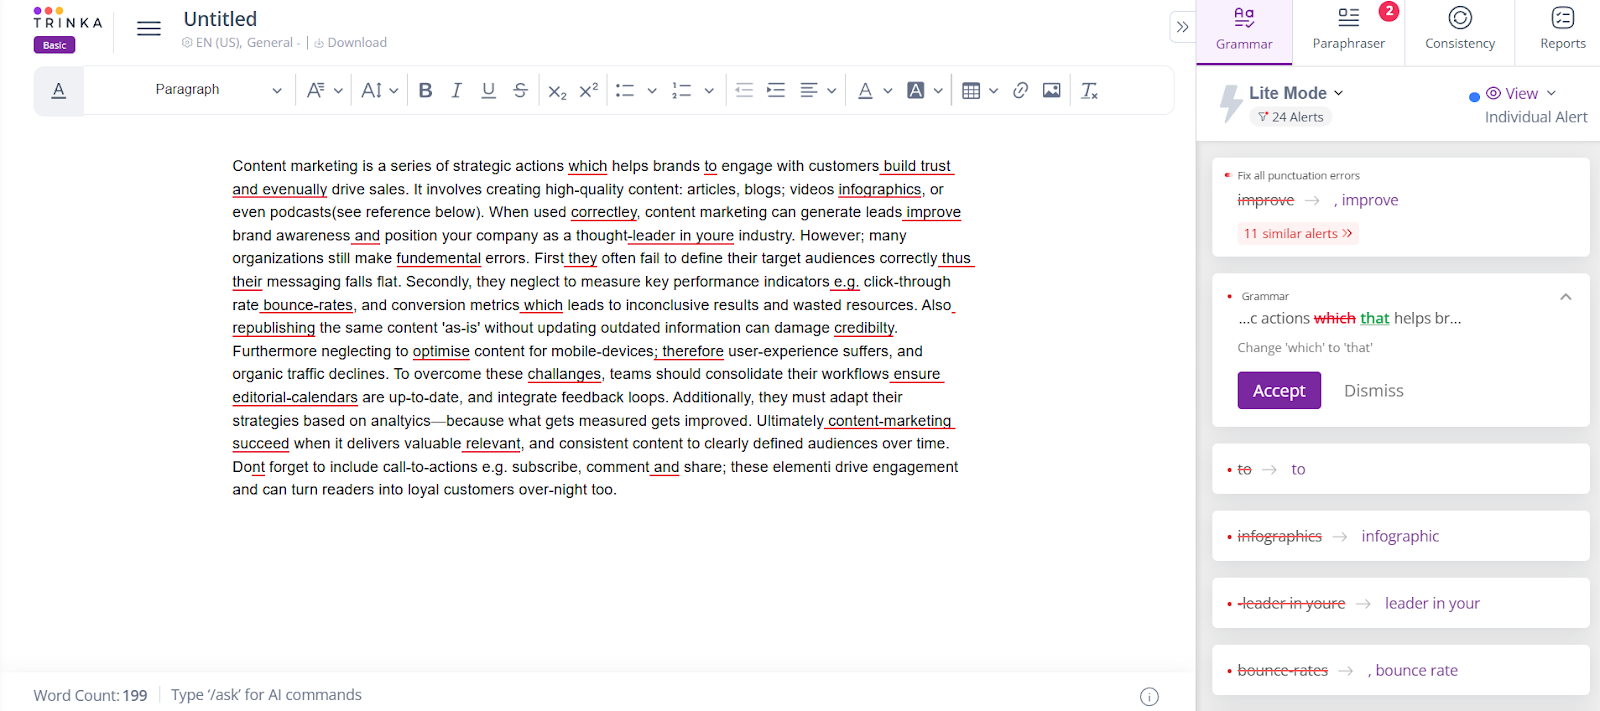Image resolution: width=1600 pixels, height=711 pixels.
Task: Expand the table dropdown arrow
Action: pos(993,90)
